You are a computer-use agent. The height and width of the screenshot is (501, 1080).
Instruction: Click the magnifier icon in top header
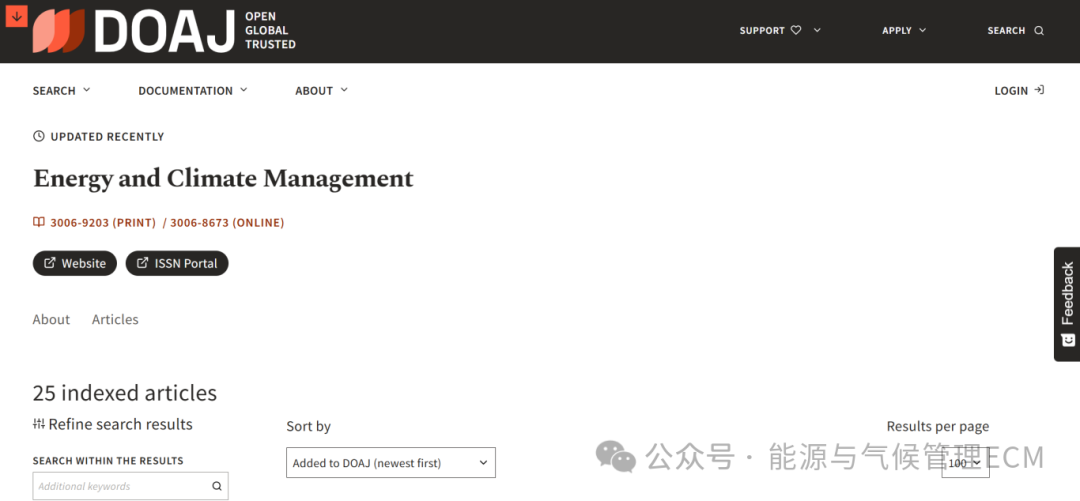click(1039, 31)
